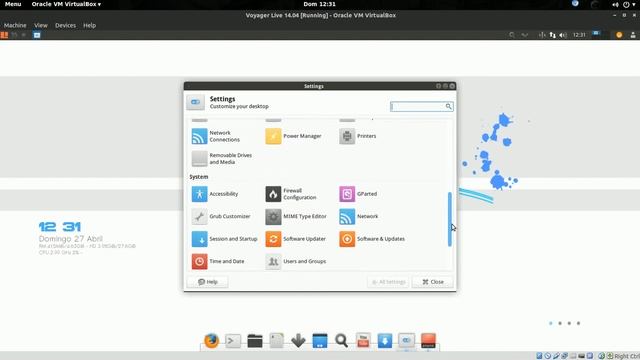Click the Settings search field

pos(421,107)
